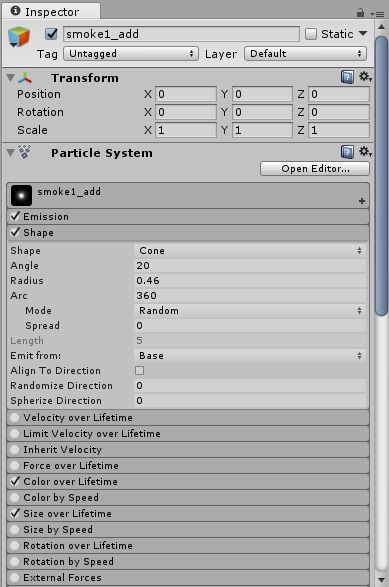This screenshot has width=389, height=587.
Task: Enable Force over Lifetime module
Action: [15, 465]
